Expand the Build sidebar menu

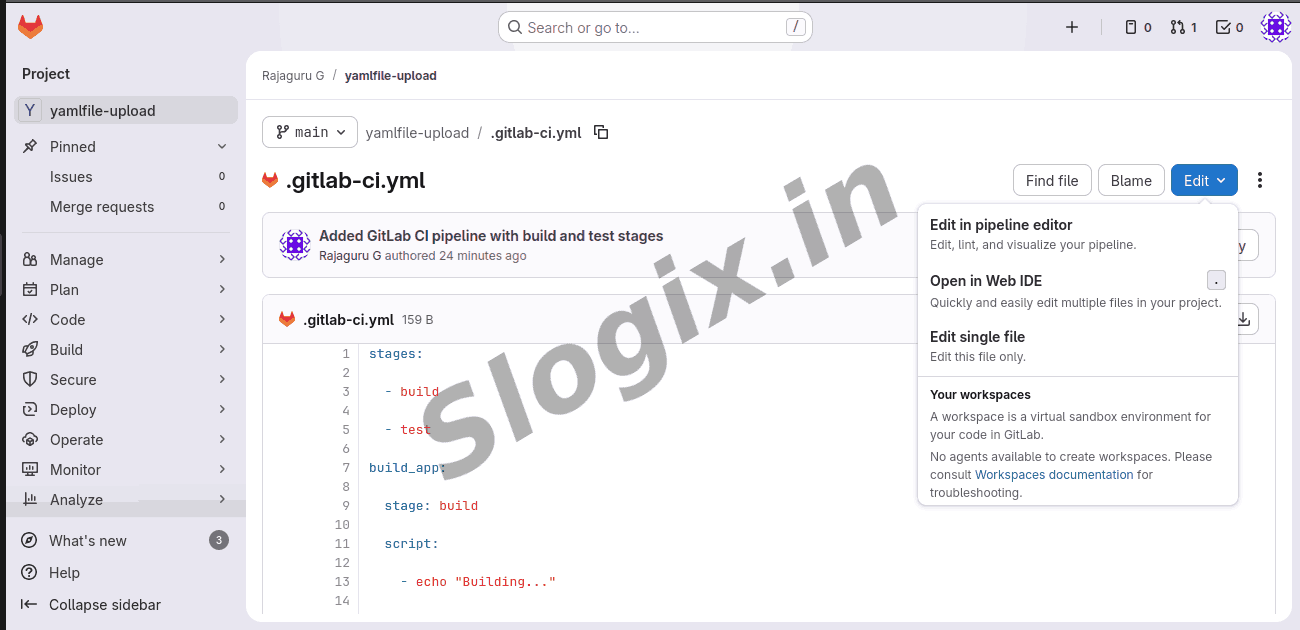click(126, 349)
